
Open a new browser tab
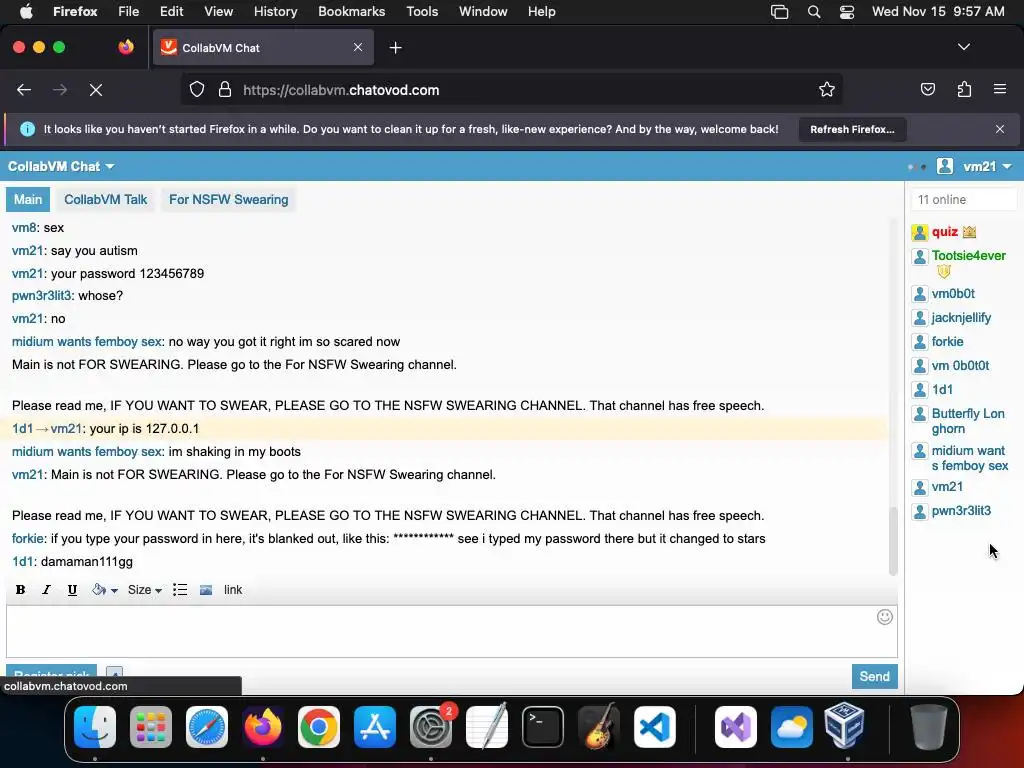tap(395, 48)
